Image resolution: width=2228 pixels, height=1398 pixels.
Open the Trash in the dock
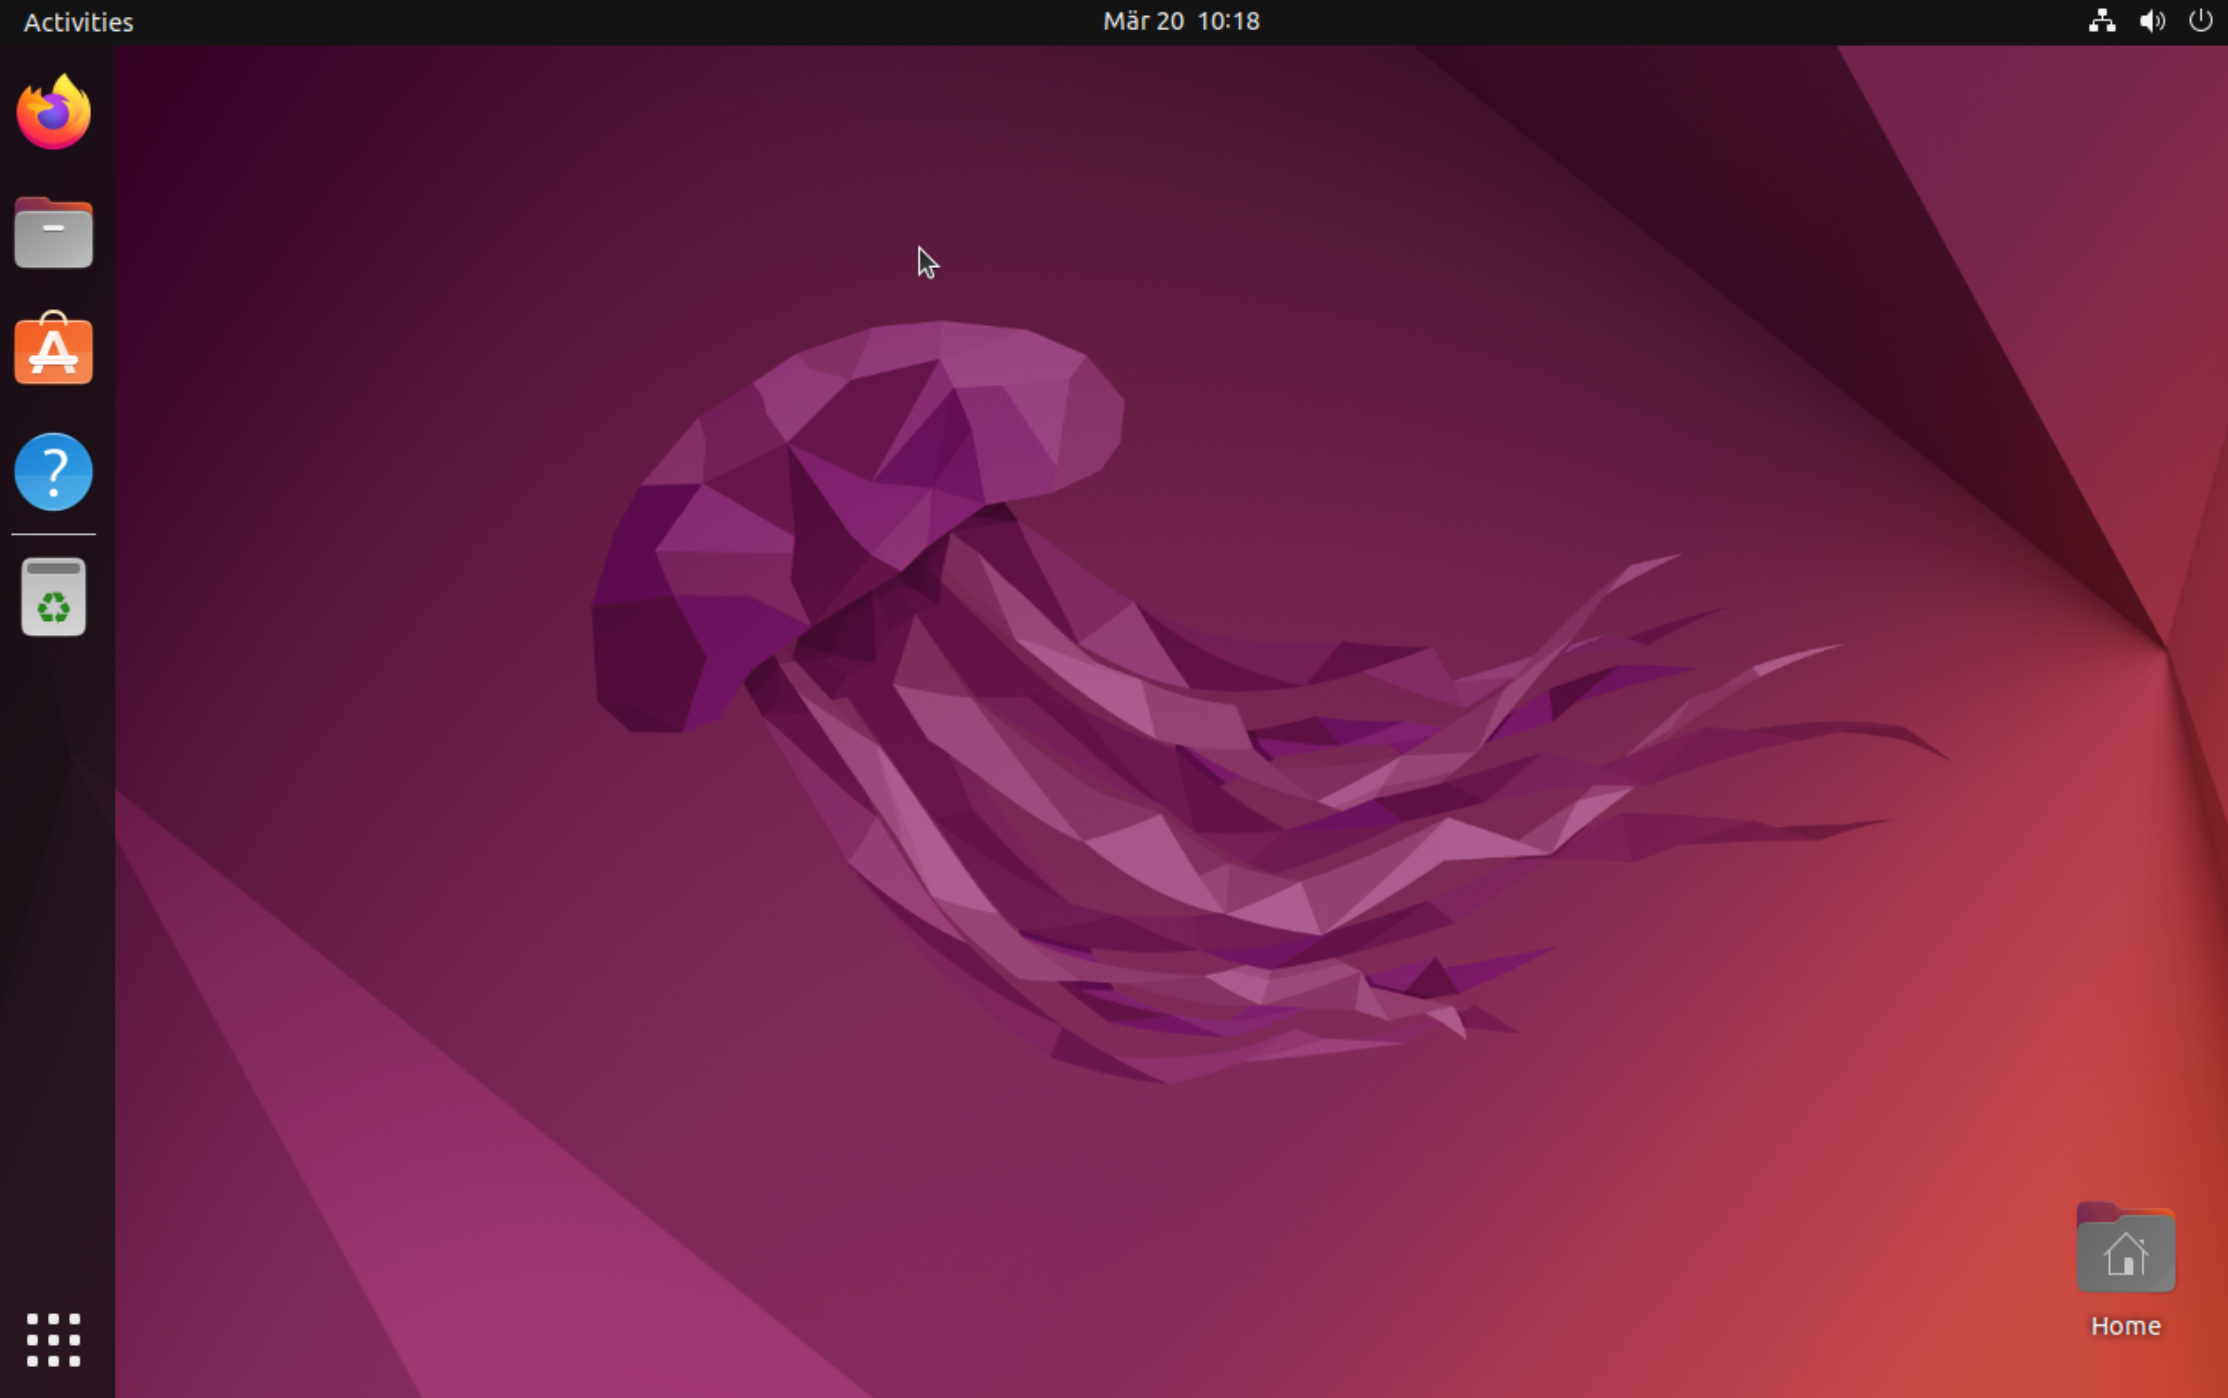pyautogui.click(x=54, y=597)
